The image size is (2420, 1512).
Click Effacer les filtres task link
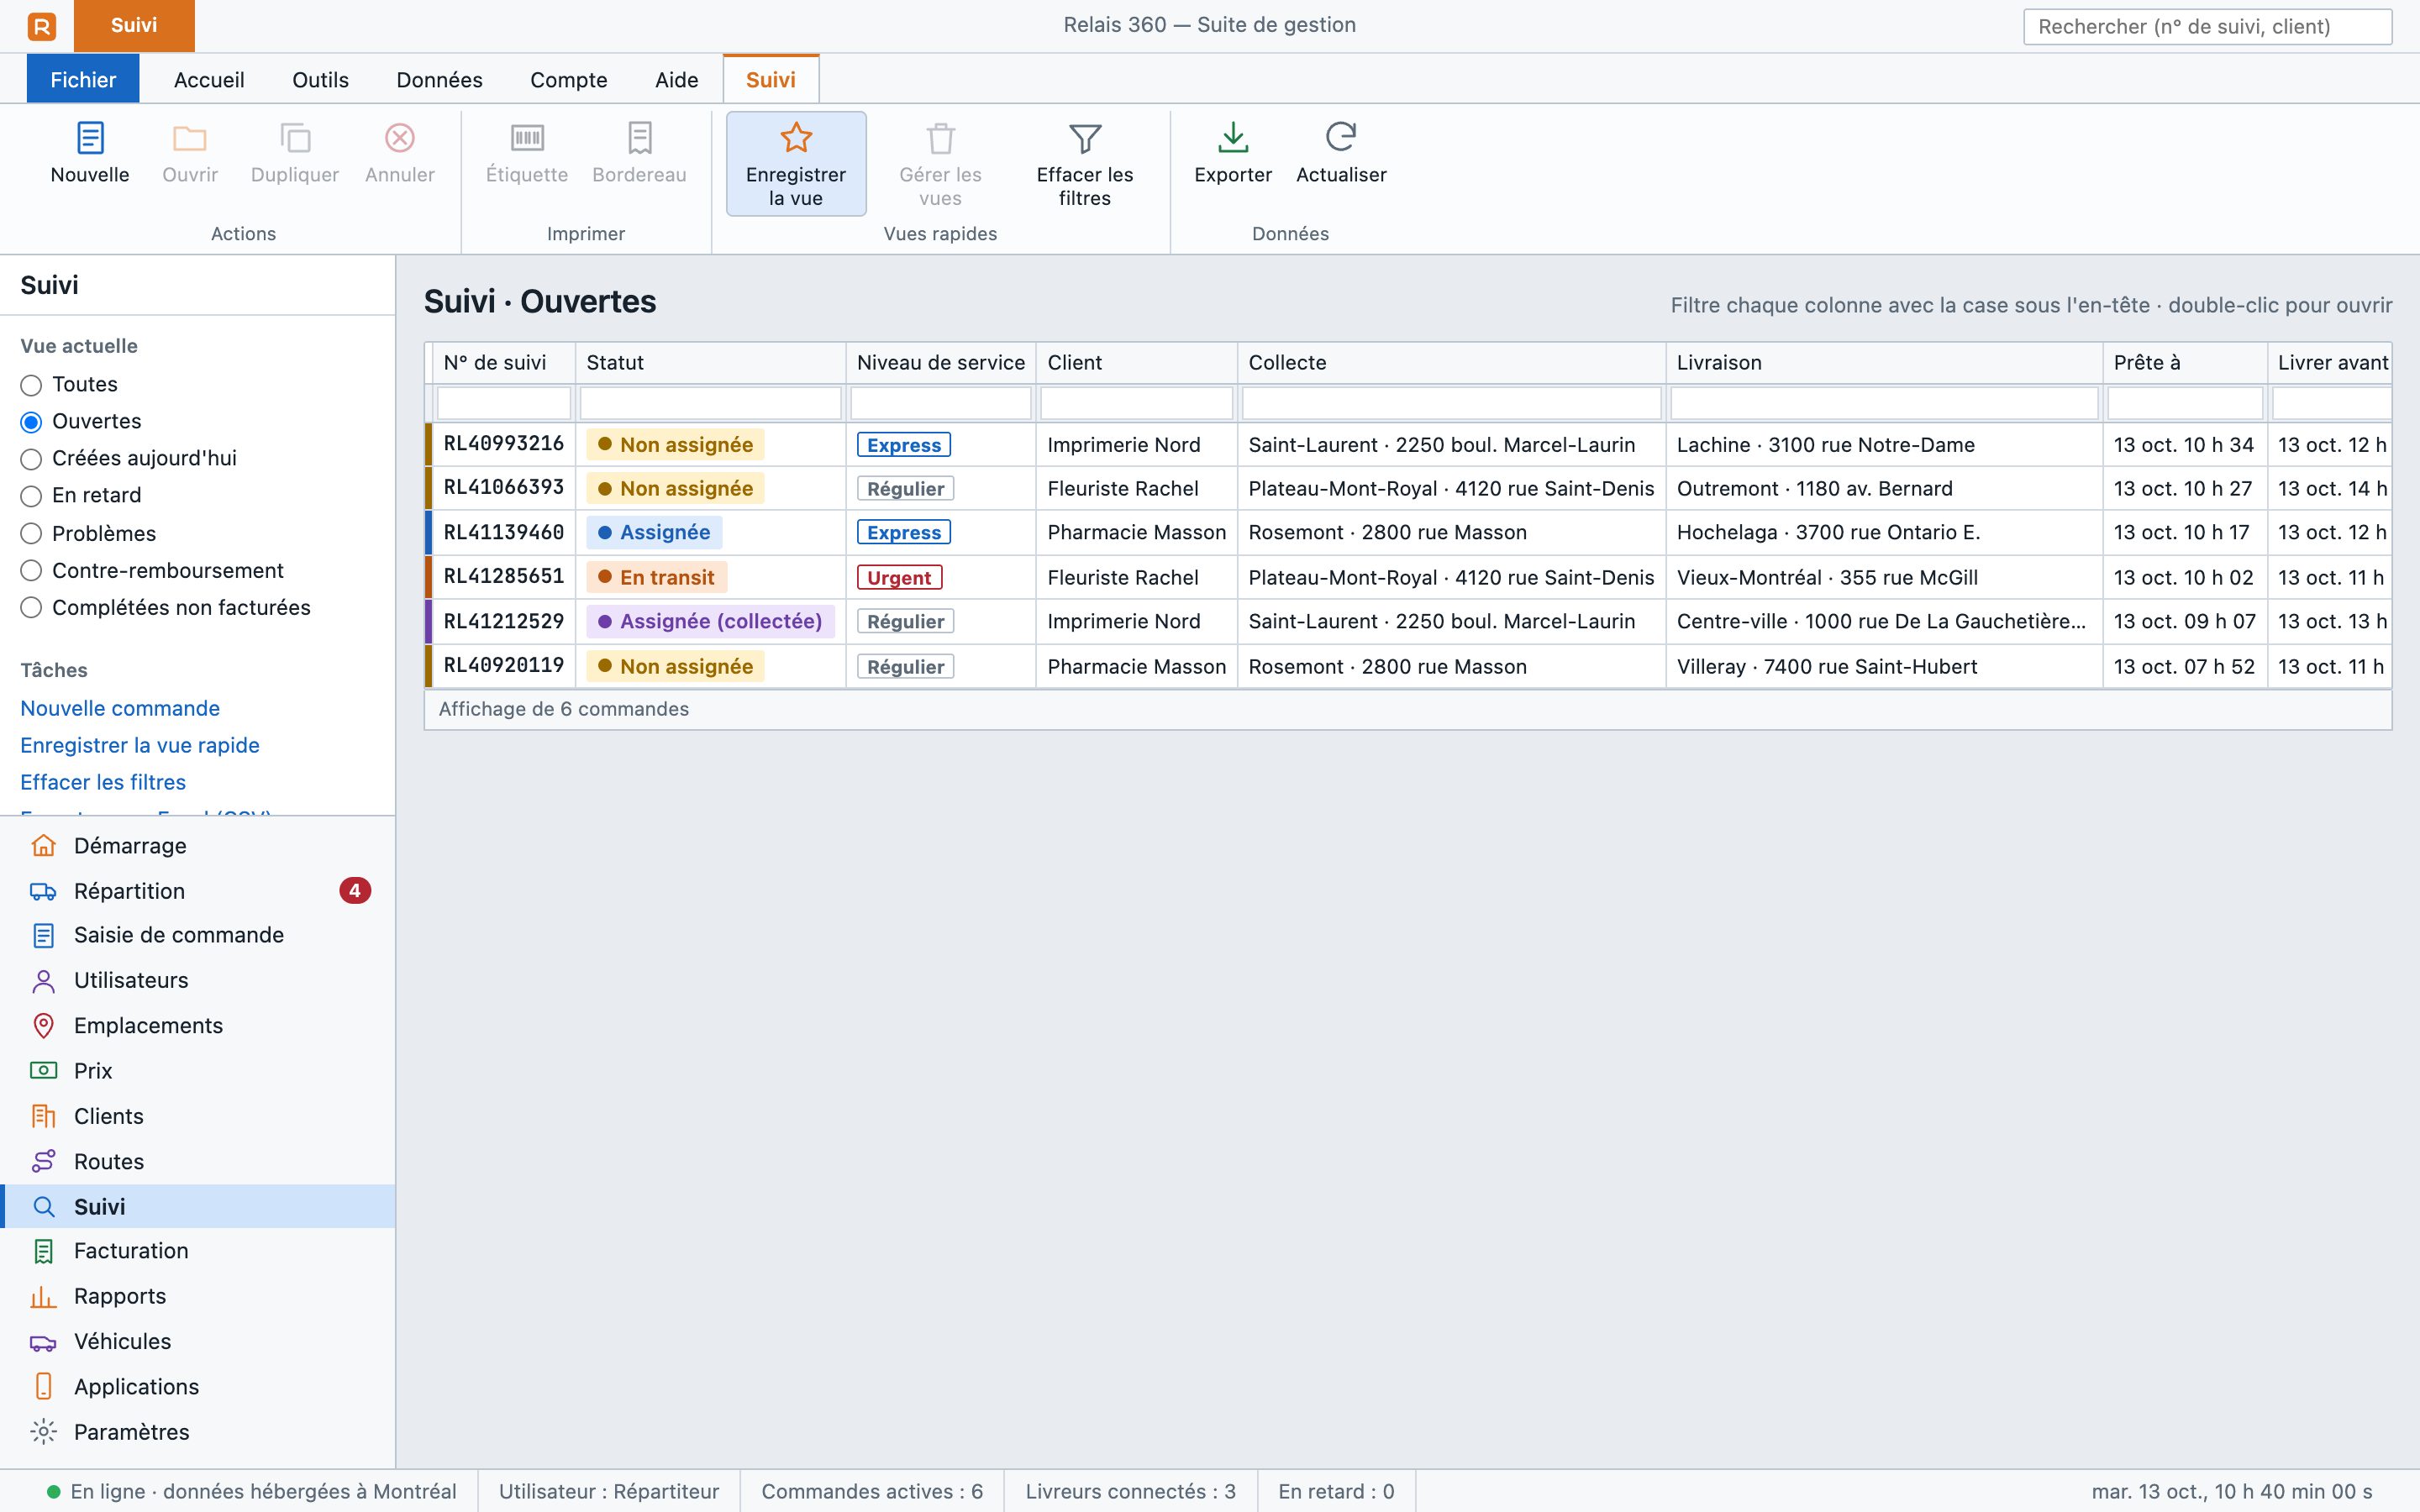point(103,783)
